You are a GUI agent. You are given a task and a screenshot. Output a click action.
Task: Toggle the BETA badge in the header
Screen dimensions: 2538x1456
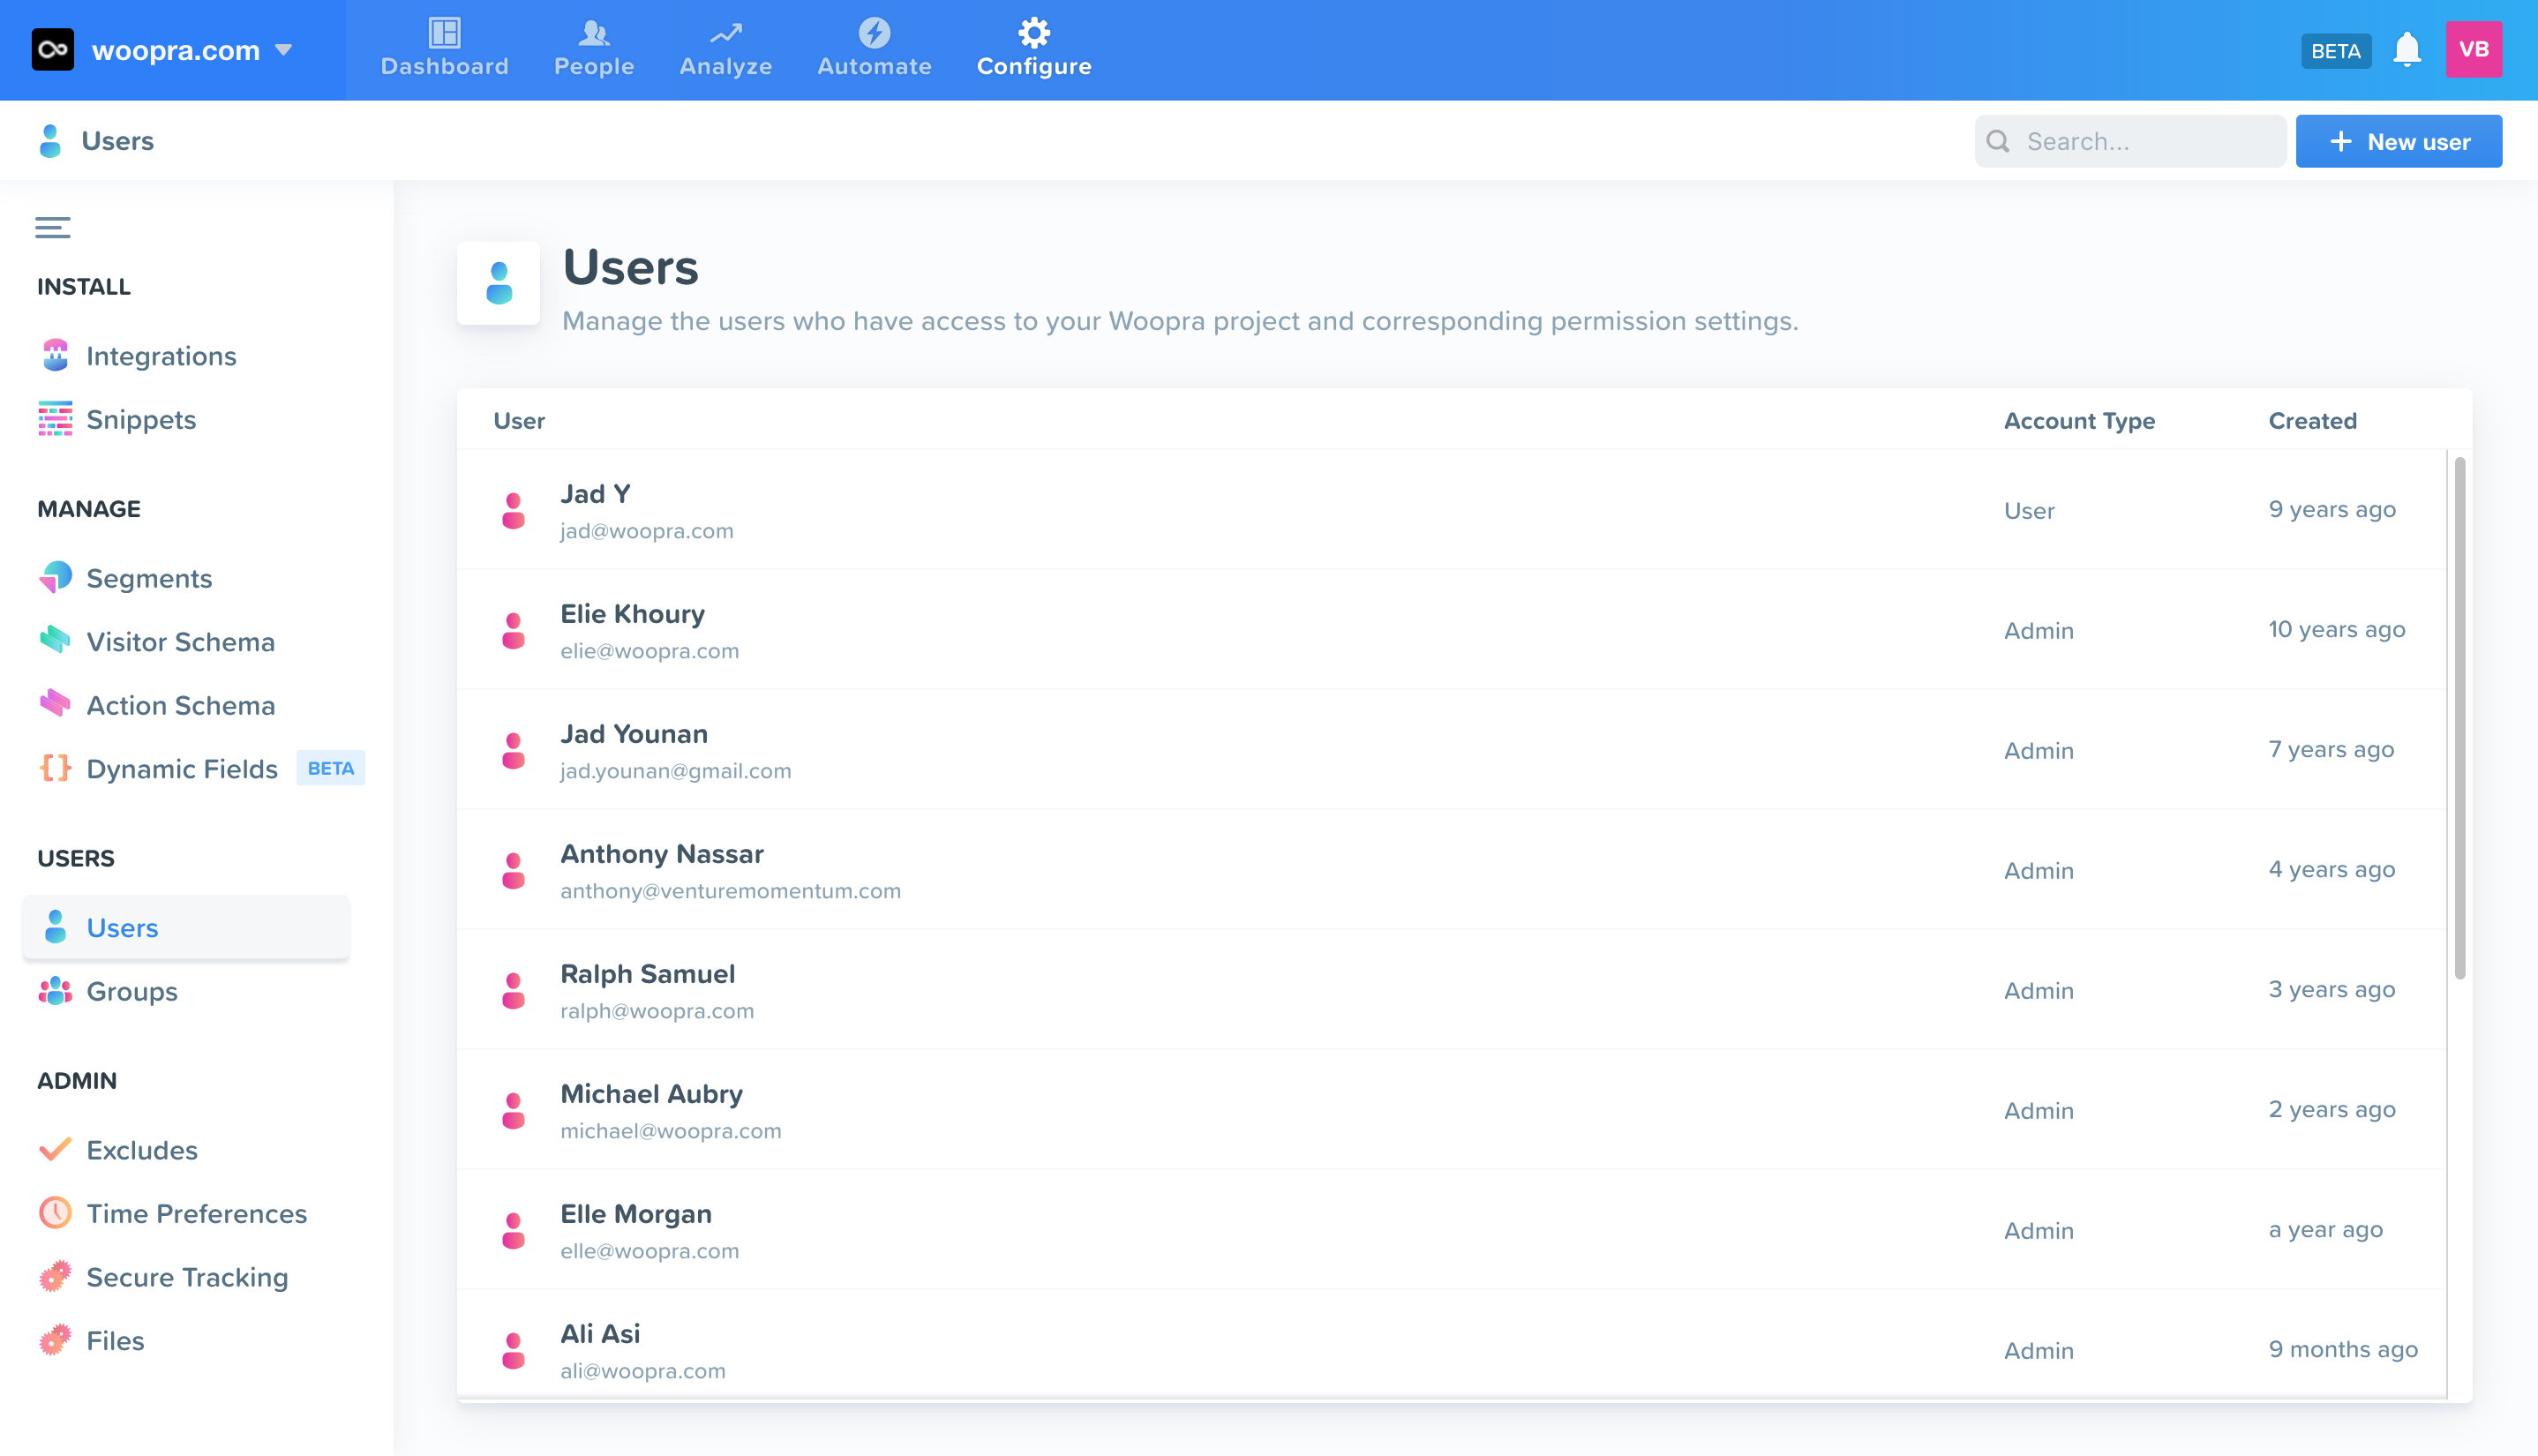coord(2335,51)
